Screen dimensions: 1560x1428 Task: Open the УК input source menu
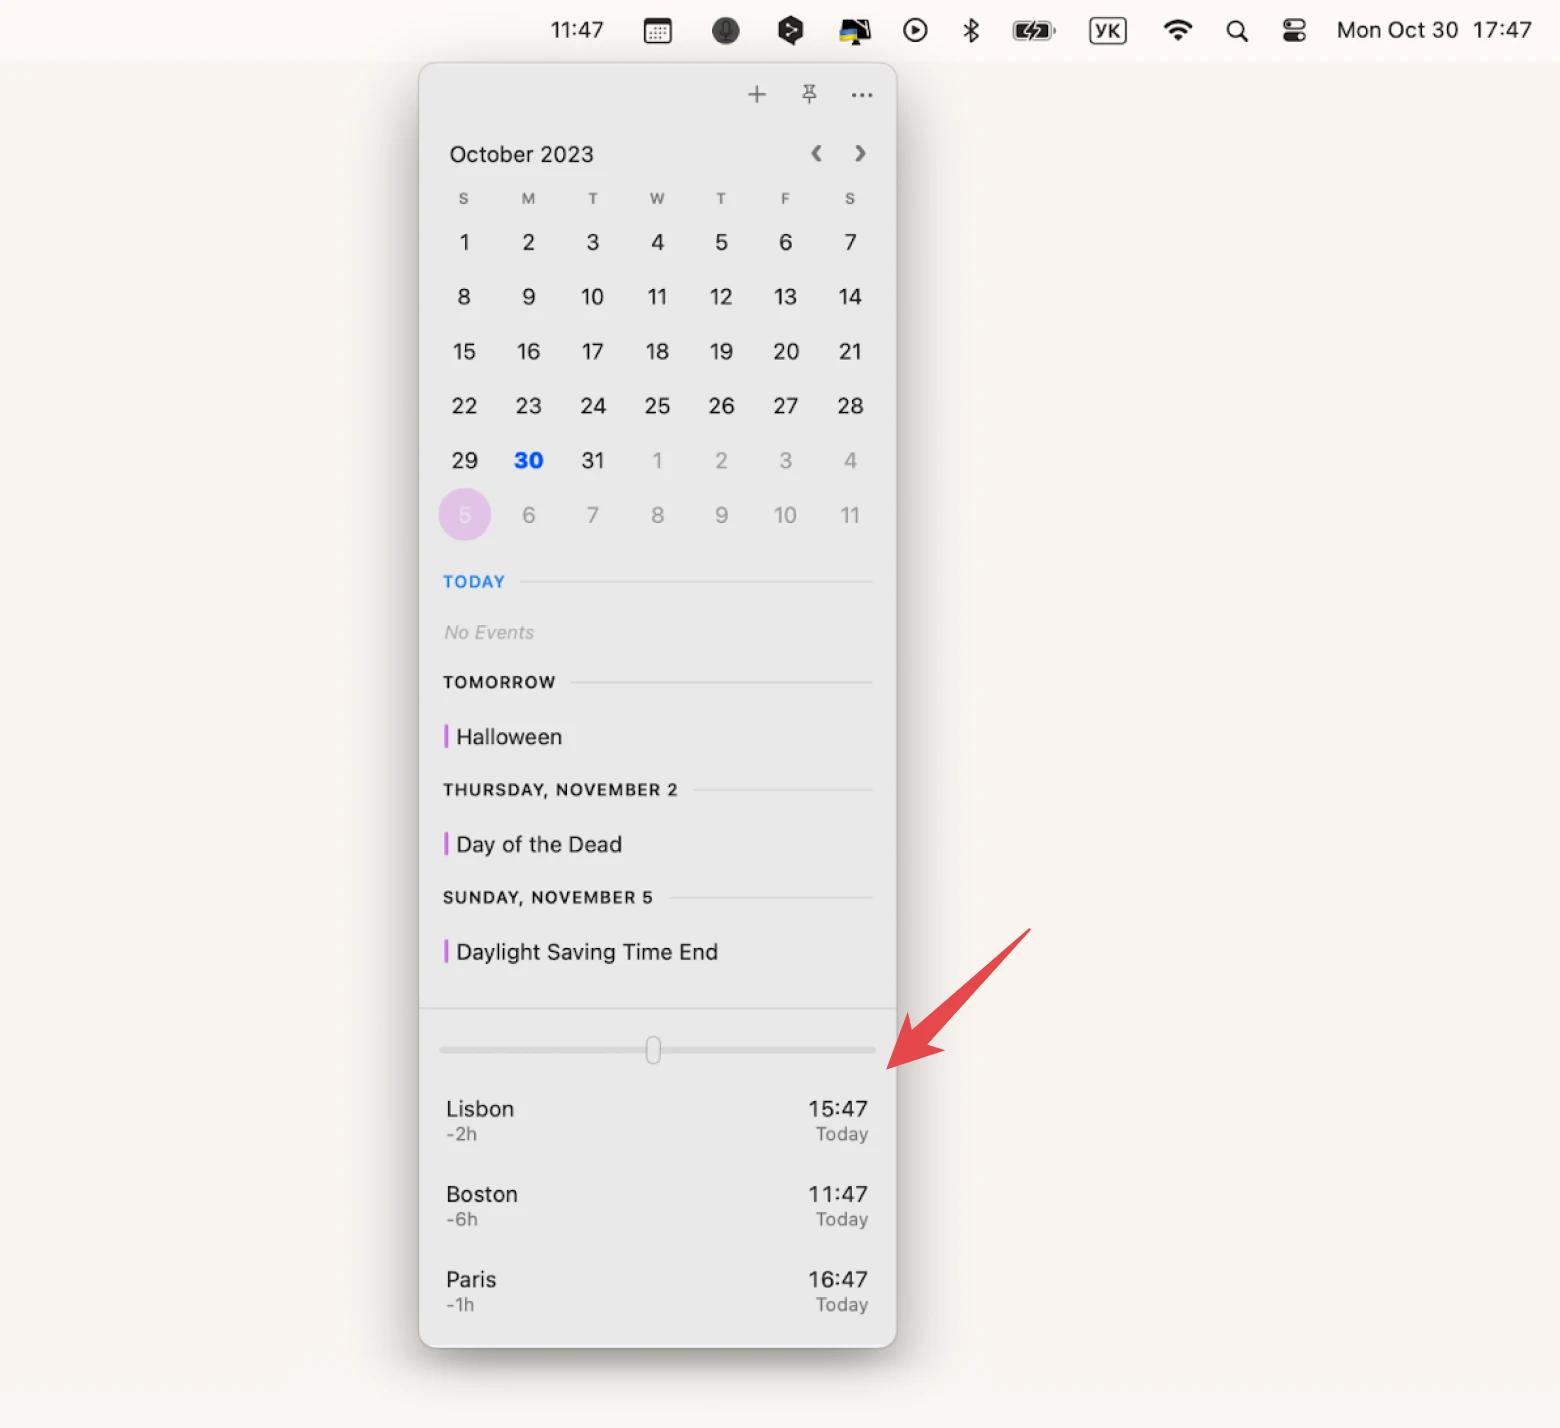pos(1107,31)
